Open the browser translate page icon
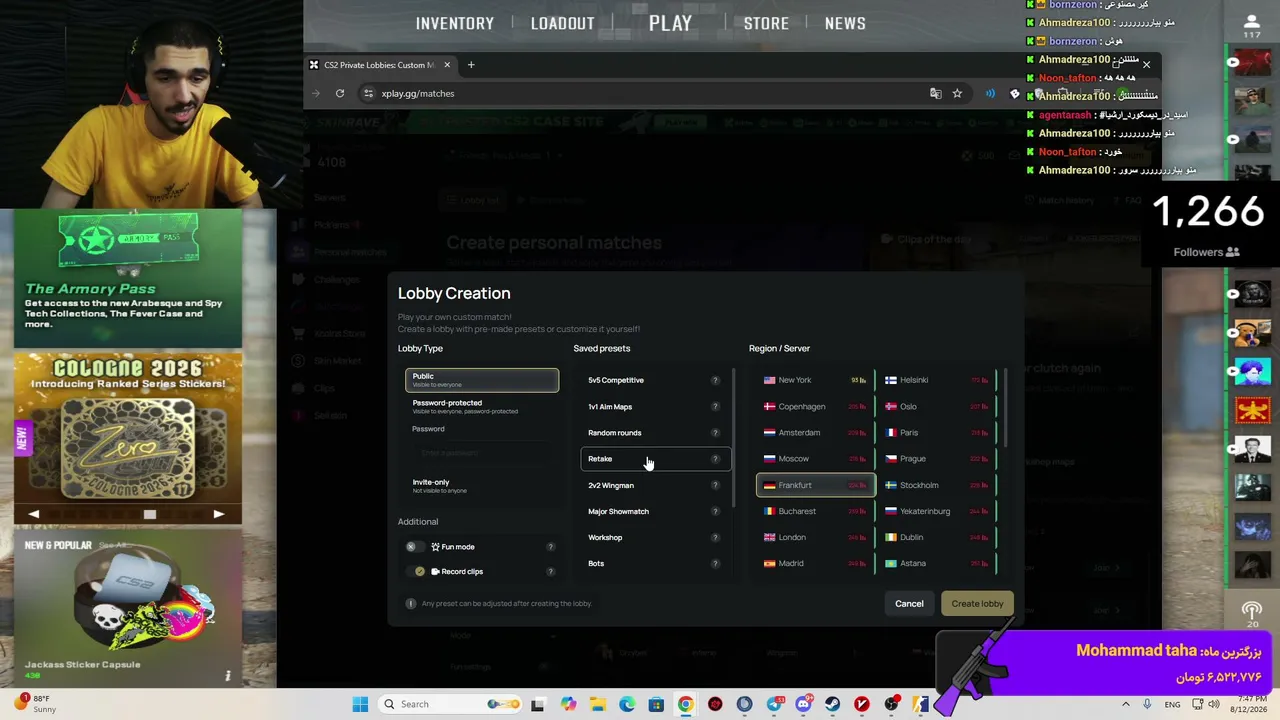The width and height of the screenshot is (1280, 720). click(x=936, y=93)
